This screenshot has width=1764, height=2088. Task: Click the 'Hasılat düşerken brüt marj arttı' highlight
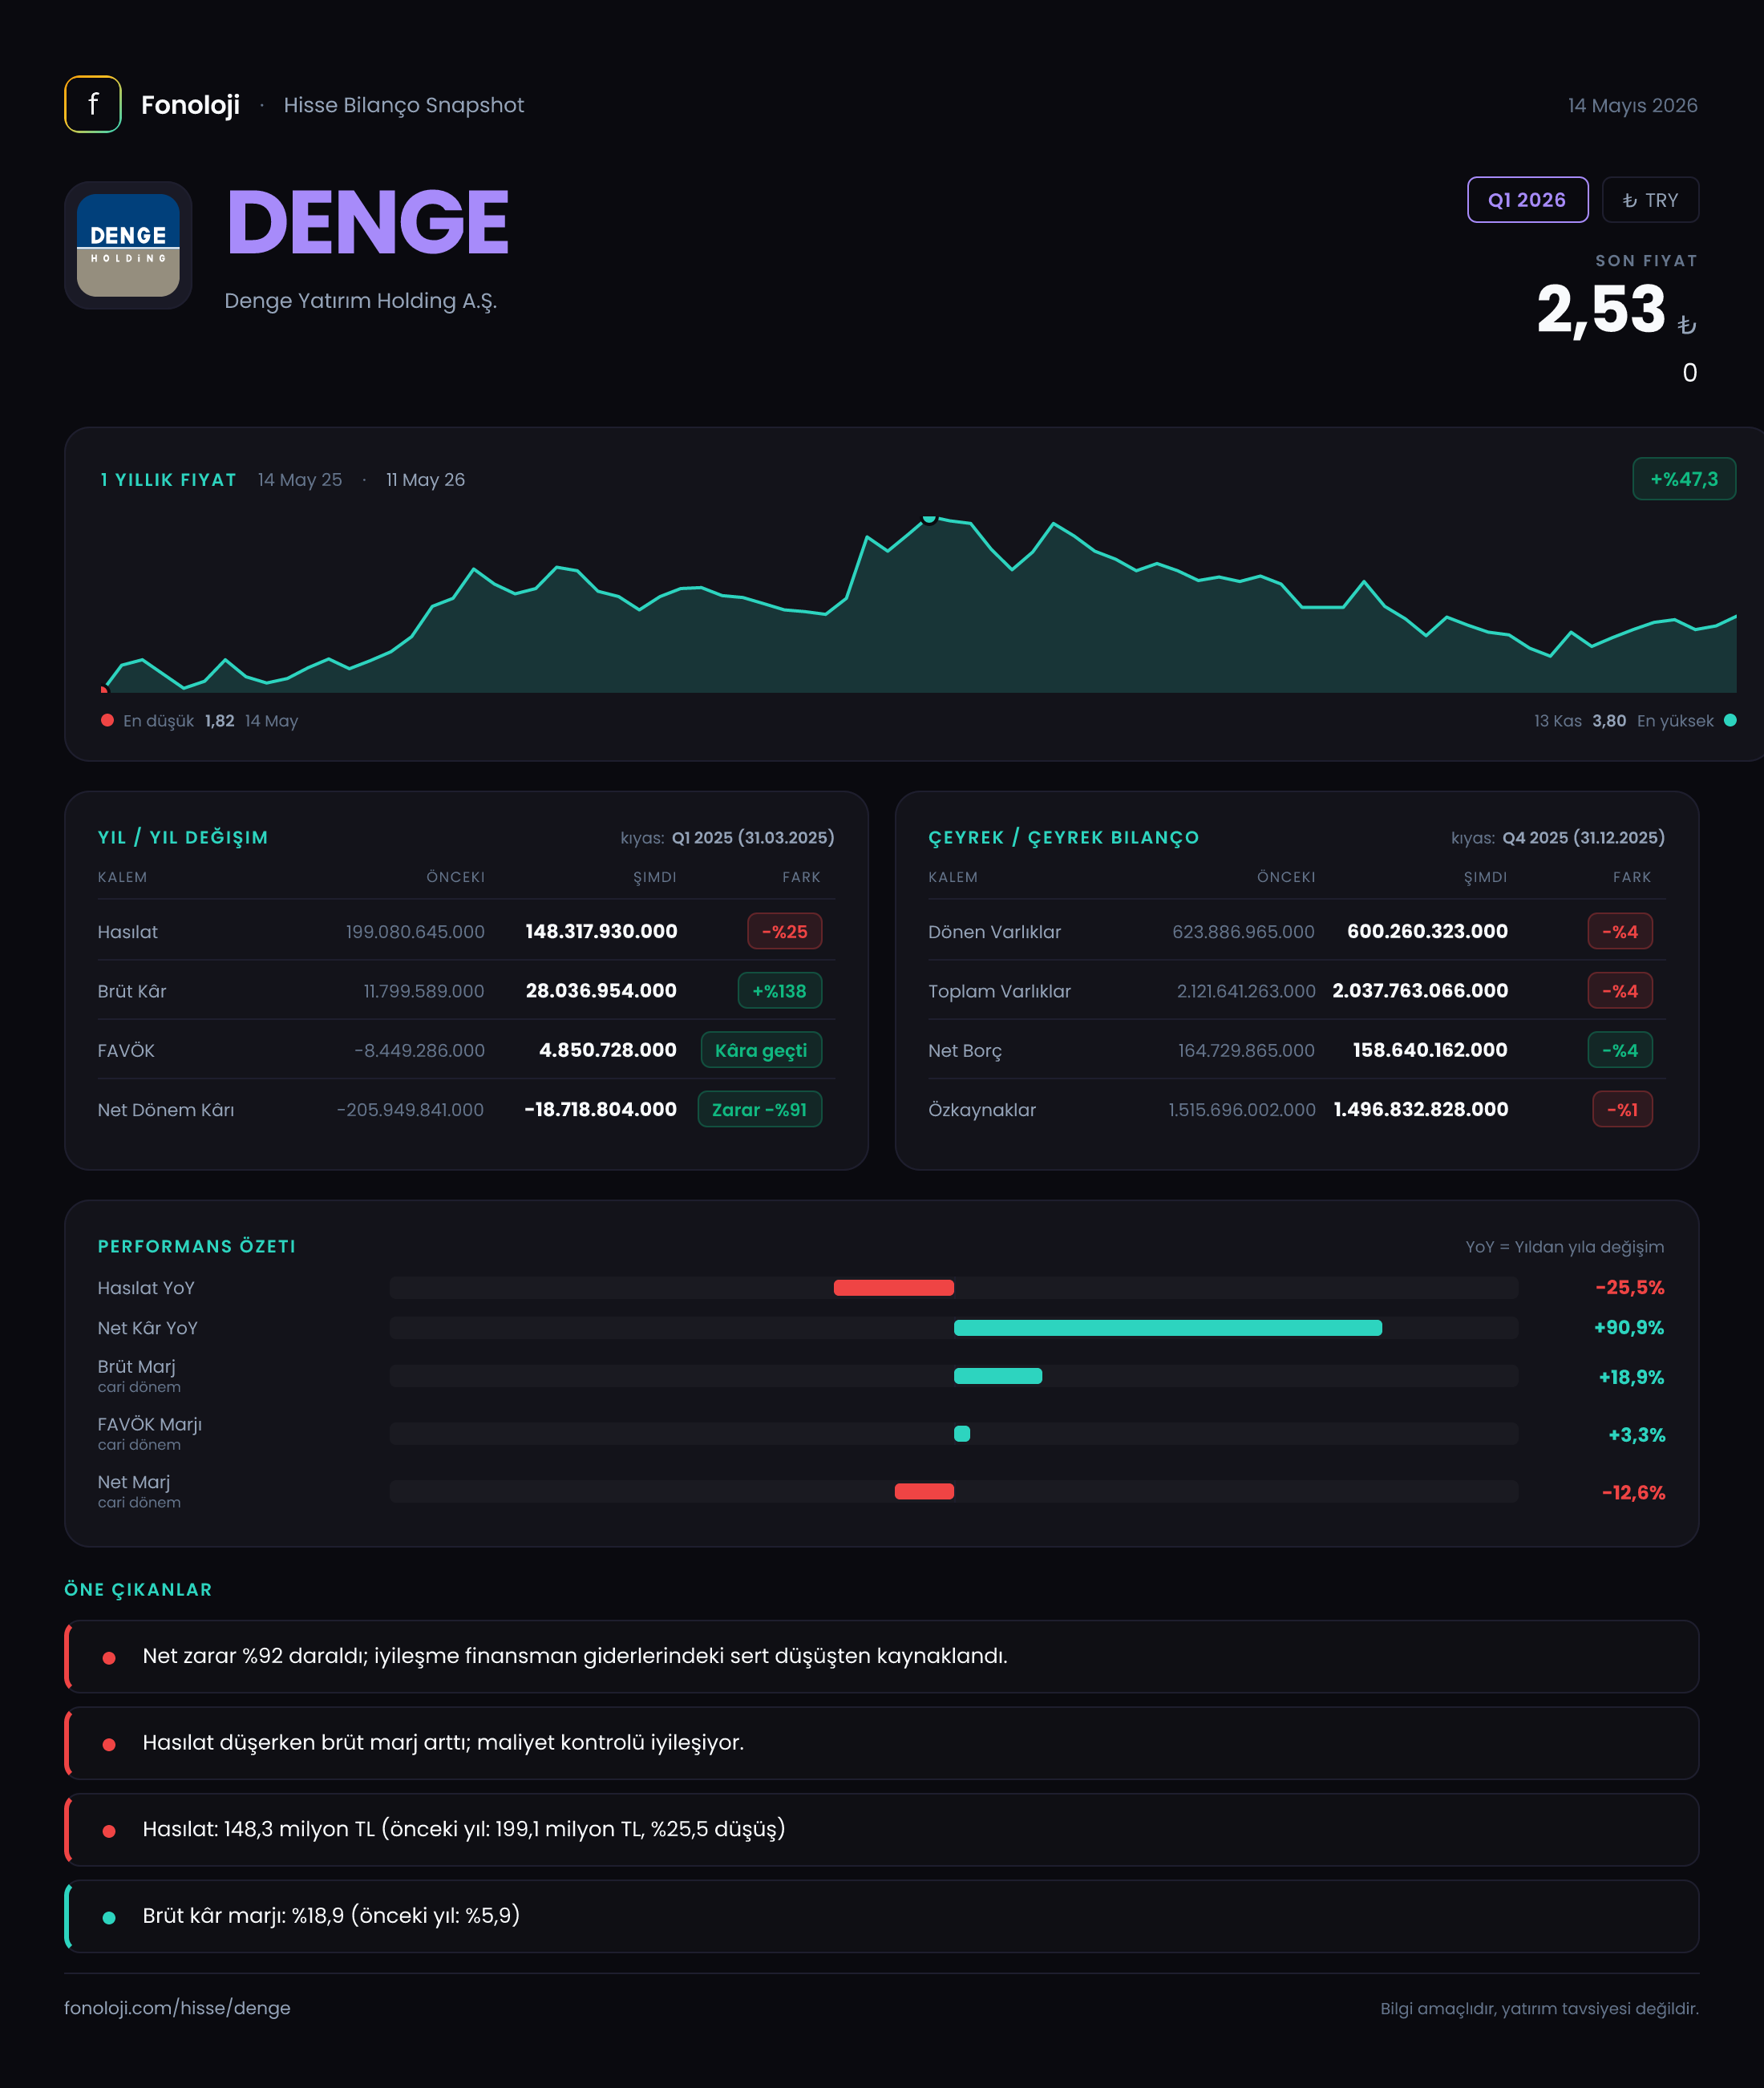[882, 1742]
